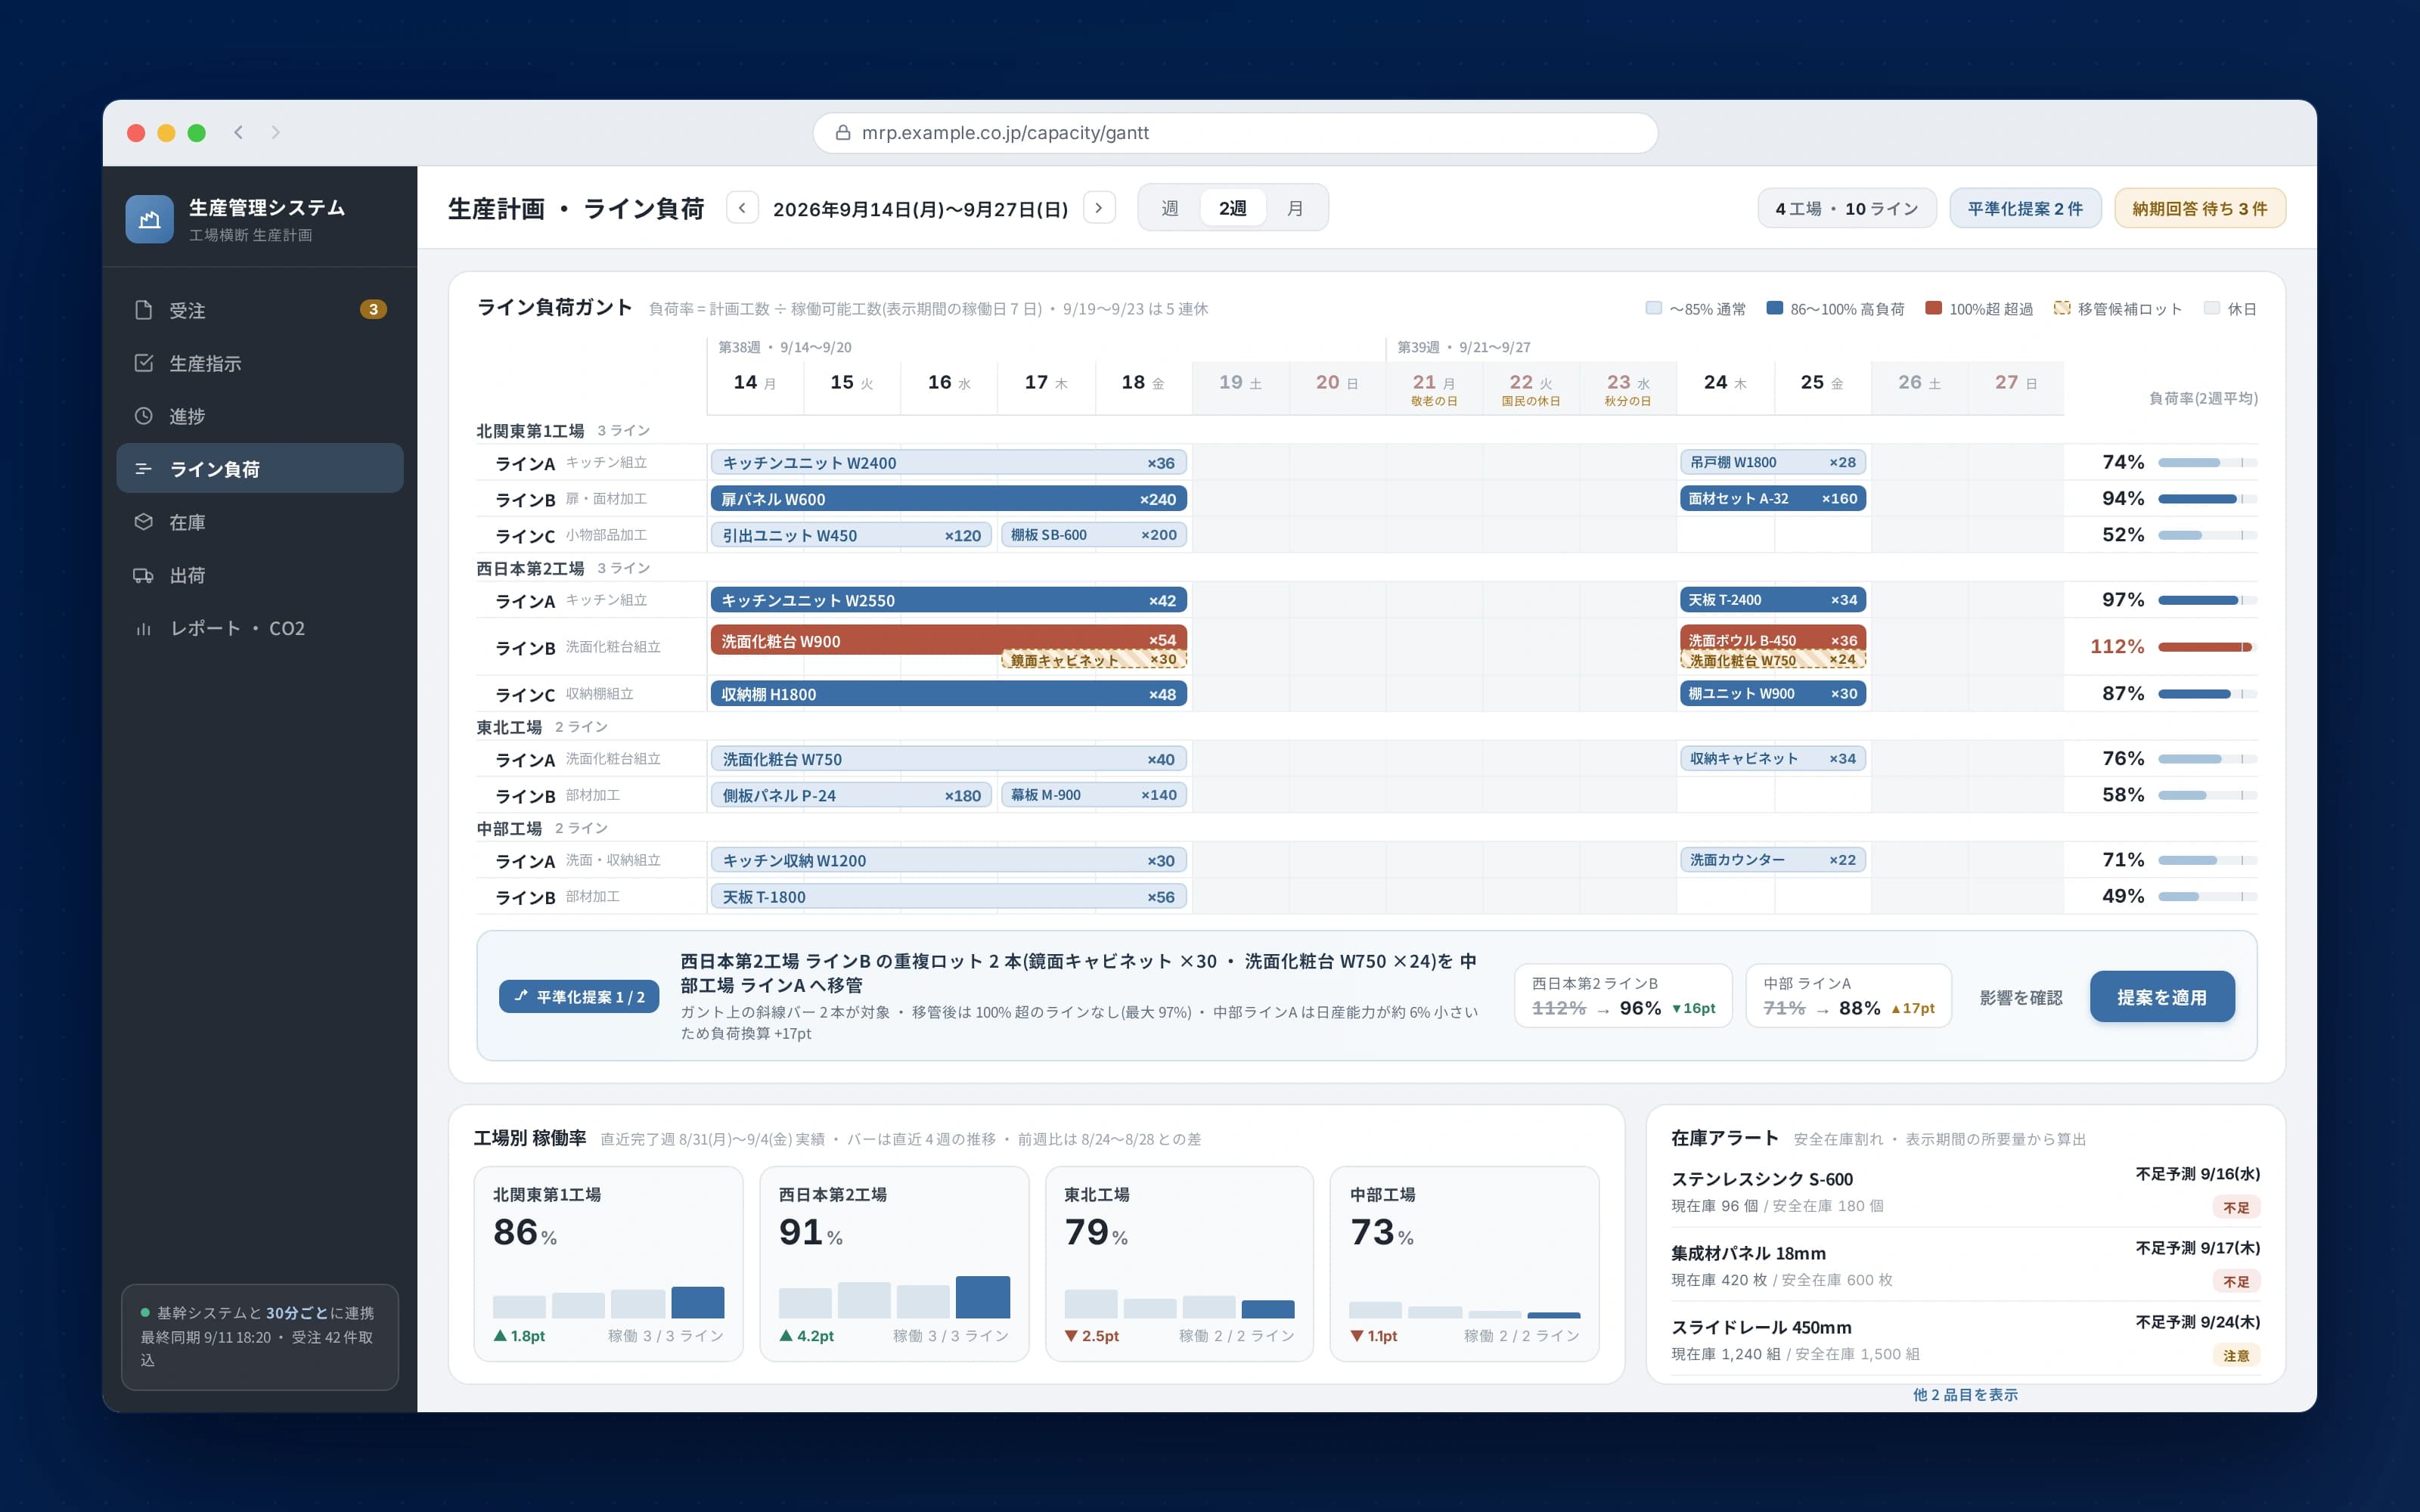This screenshot has width=2420, height=1512.
Task: Open 平準化提案 2件 button
Action: click(x=2025, y=208)
